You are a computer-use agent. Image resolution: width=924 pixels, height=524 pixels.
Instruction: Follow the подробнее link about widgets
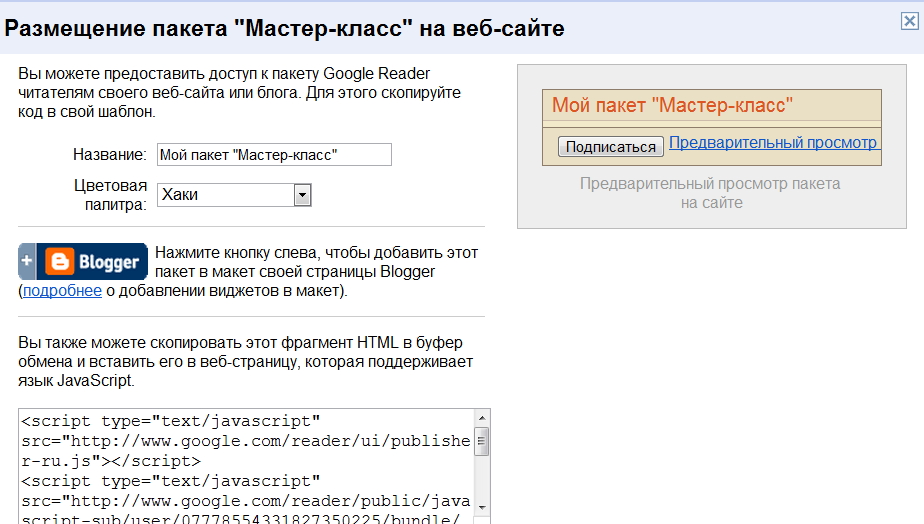tap(62, 291)
